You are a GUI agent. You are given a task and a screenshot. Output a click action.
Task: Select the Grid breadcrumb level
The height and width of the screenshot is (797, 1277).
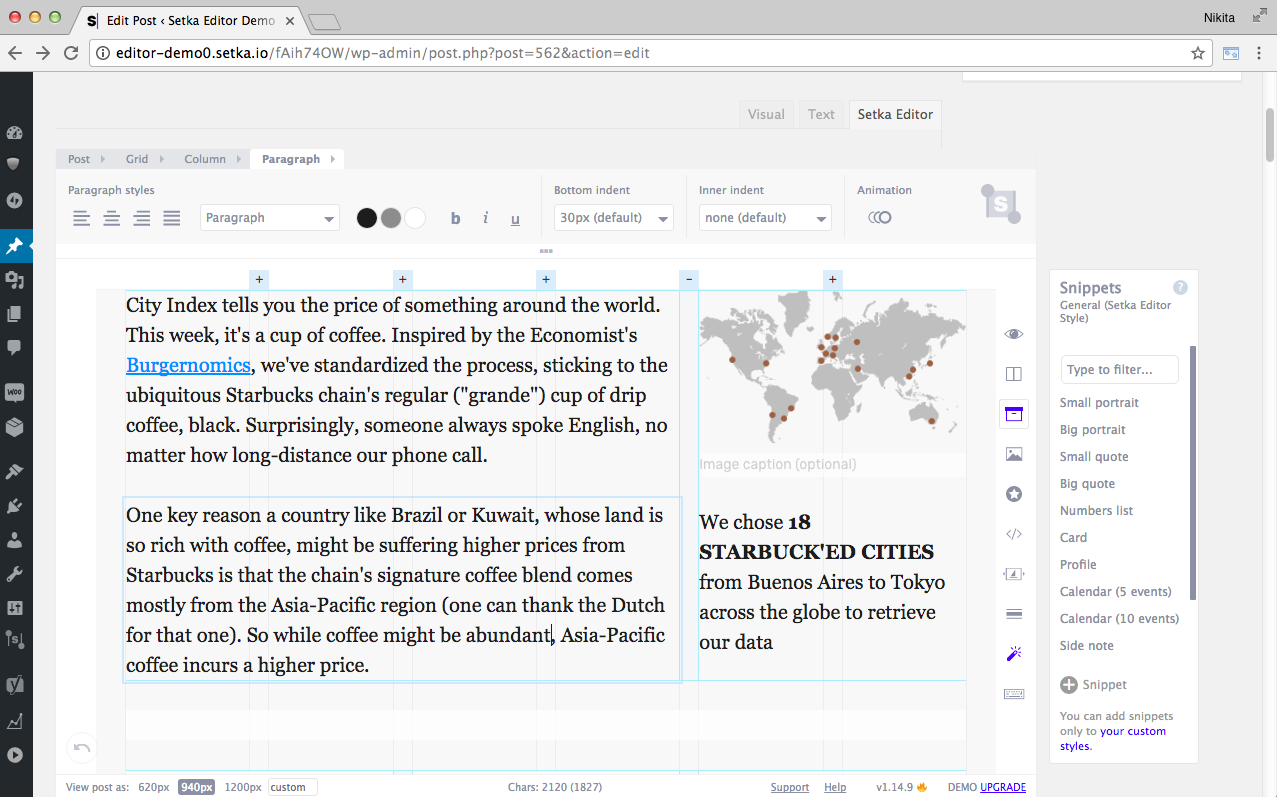137,159
